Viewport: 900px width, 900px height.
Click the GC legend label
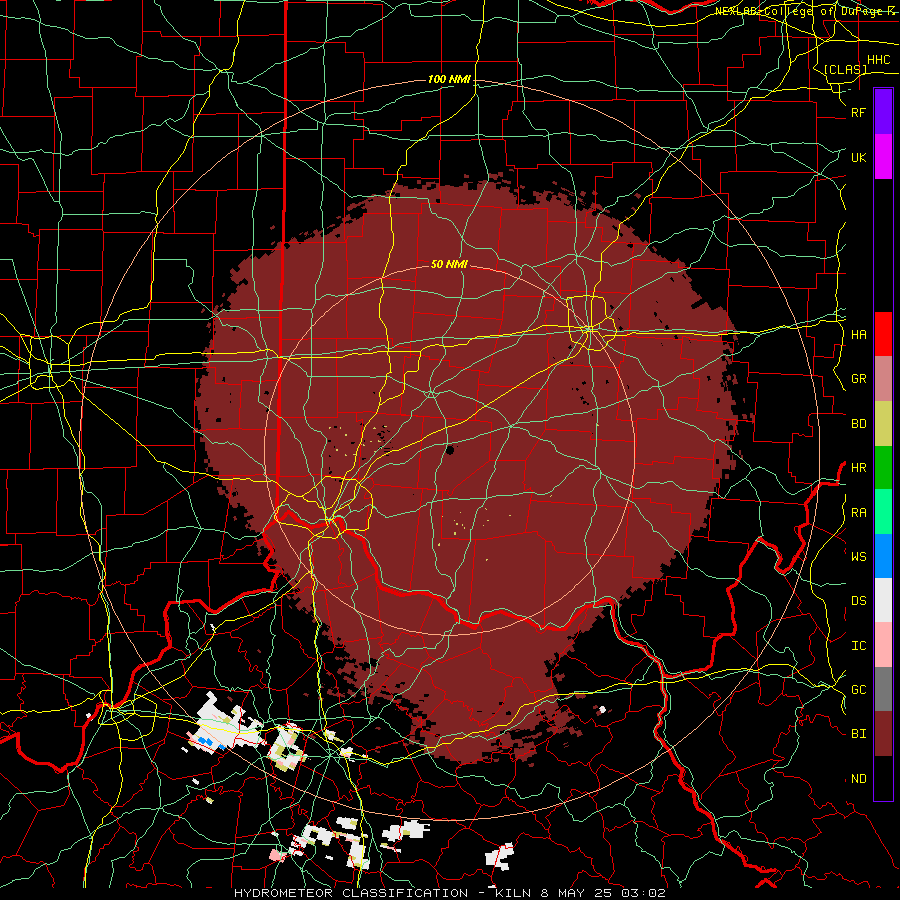click(x=858, y=690)
